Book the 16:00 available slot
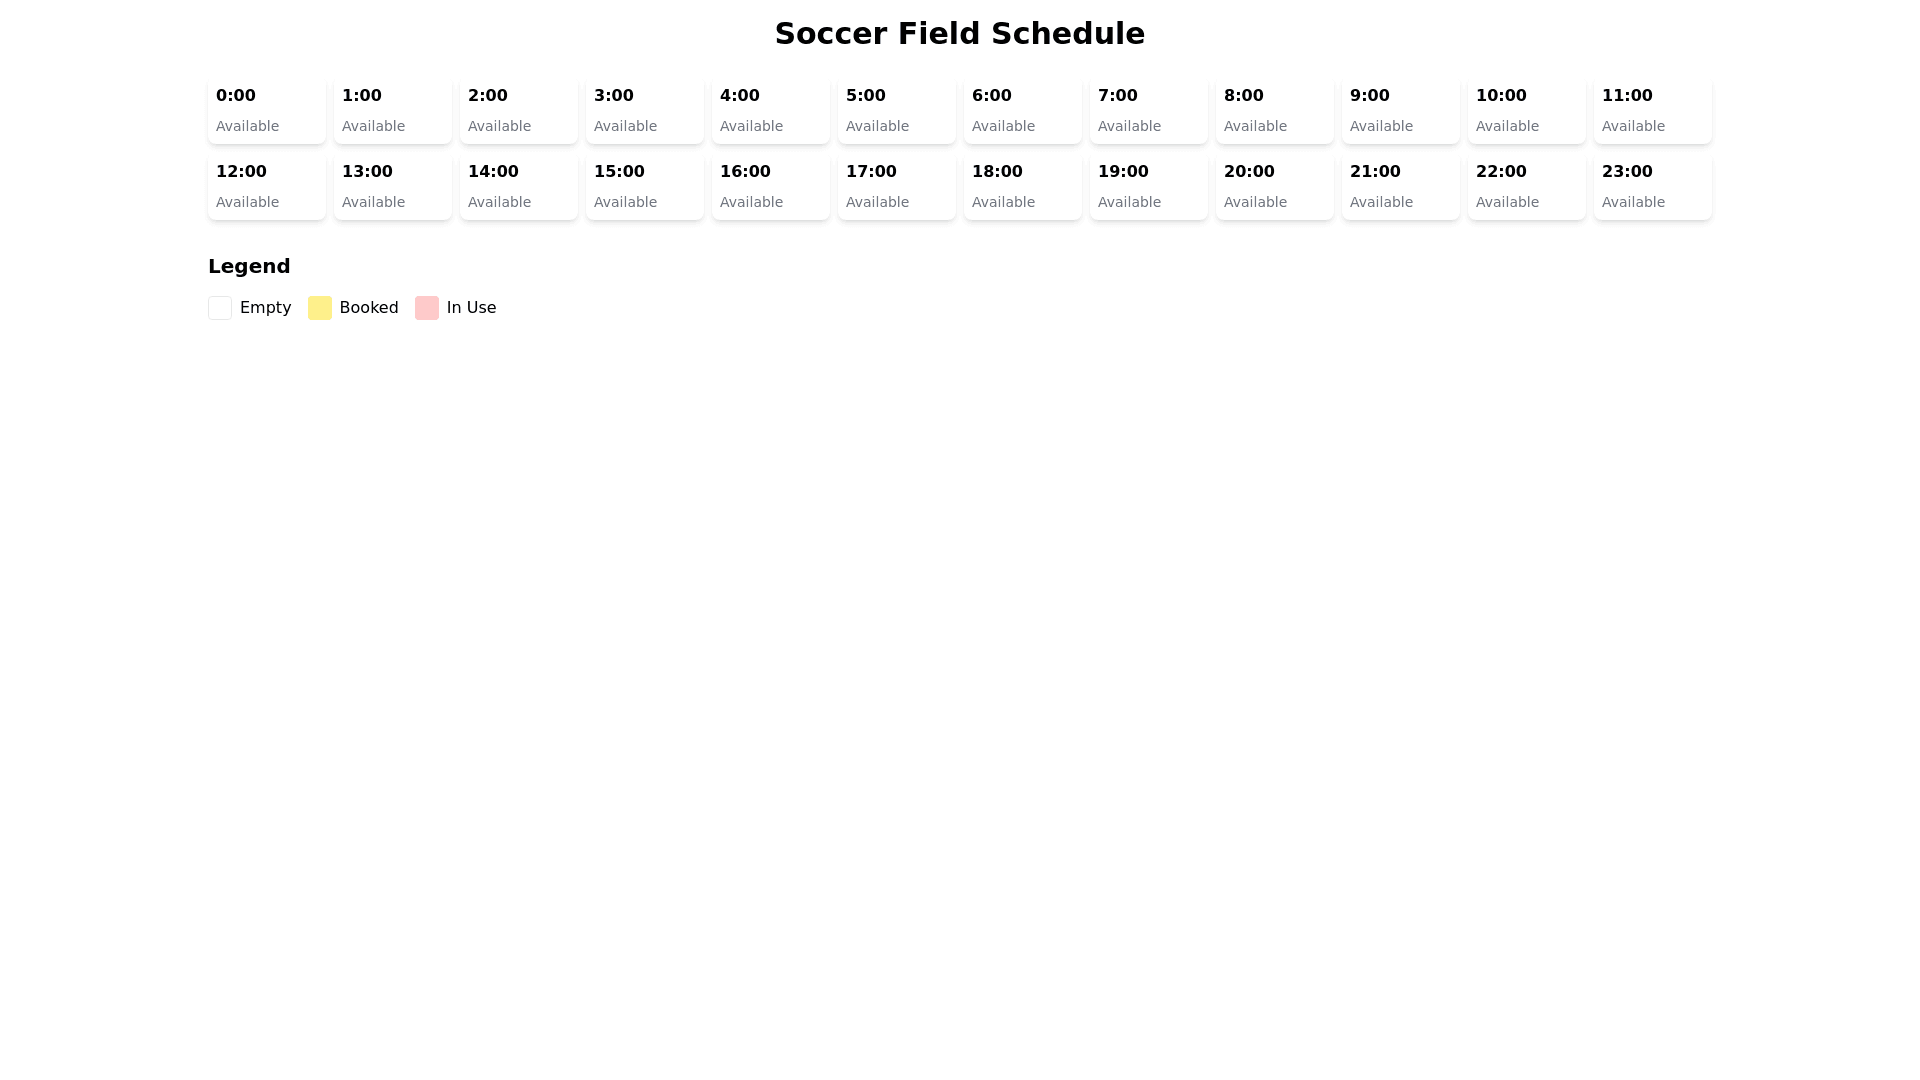This screenshot has height=1080, width=1920. [x=770, y=186]
